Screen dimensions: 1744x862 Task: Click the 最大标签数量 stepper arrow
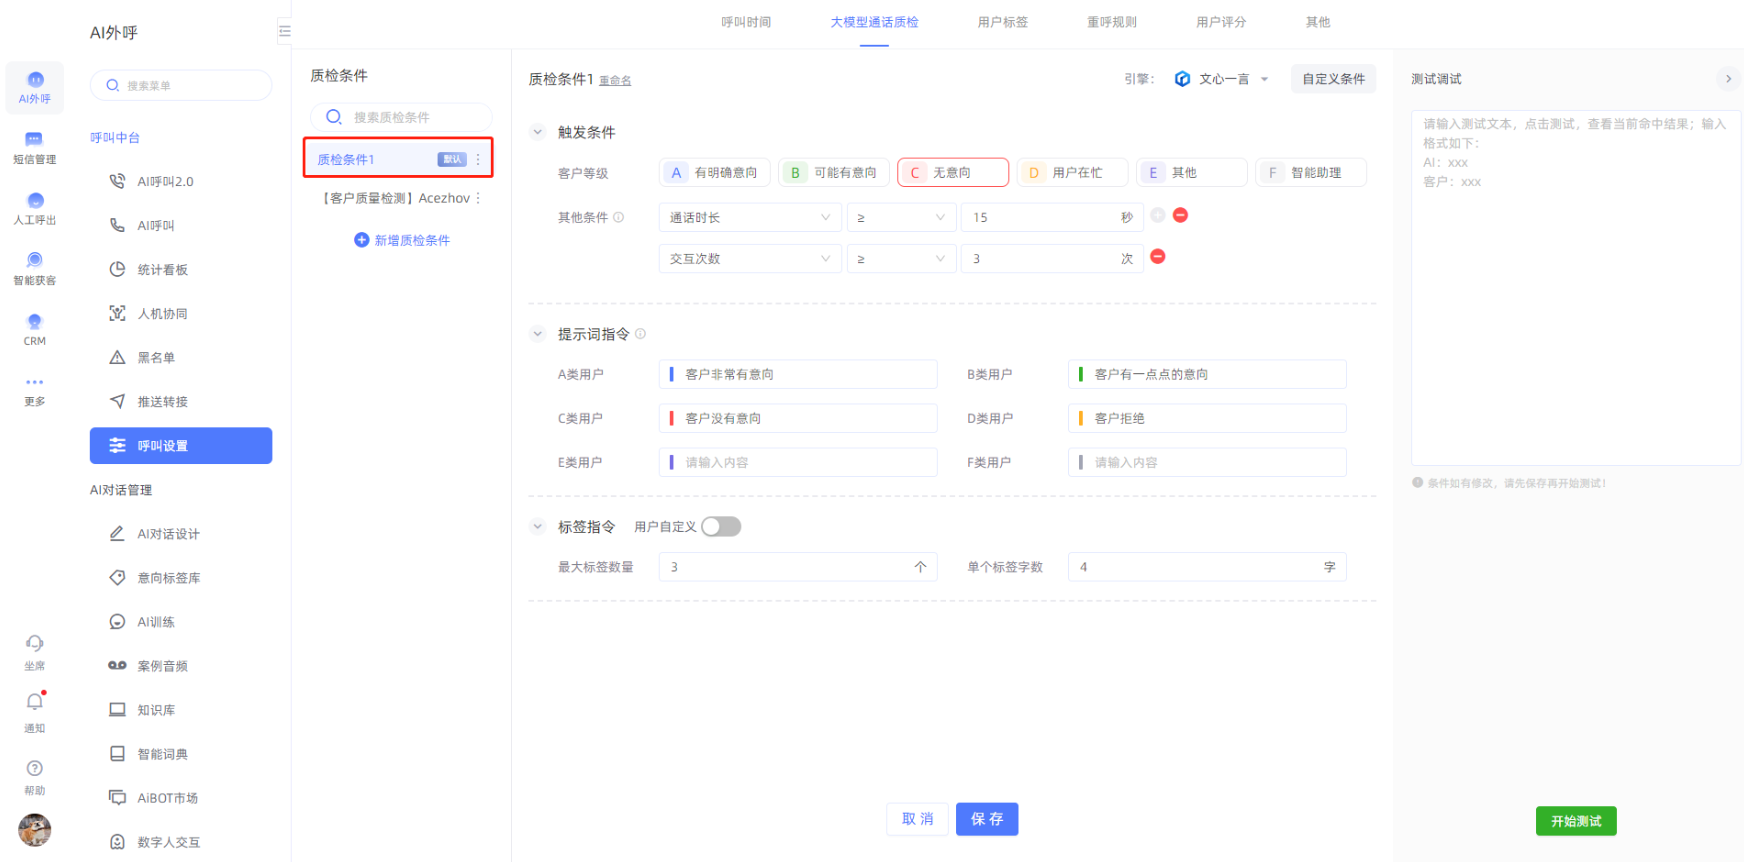[x=920, y=567]
